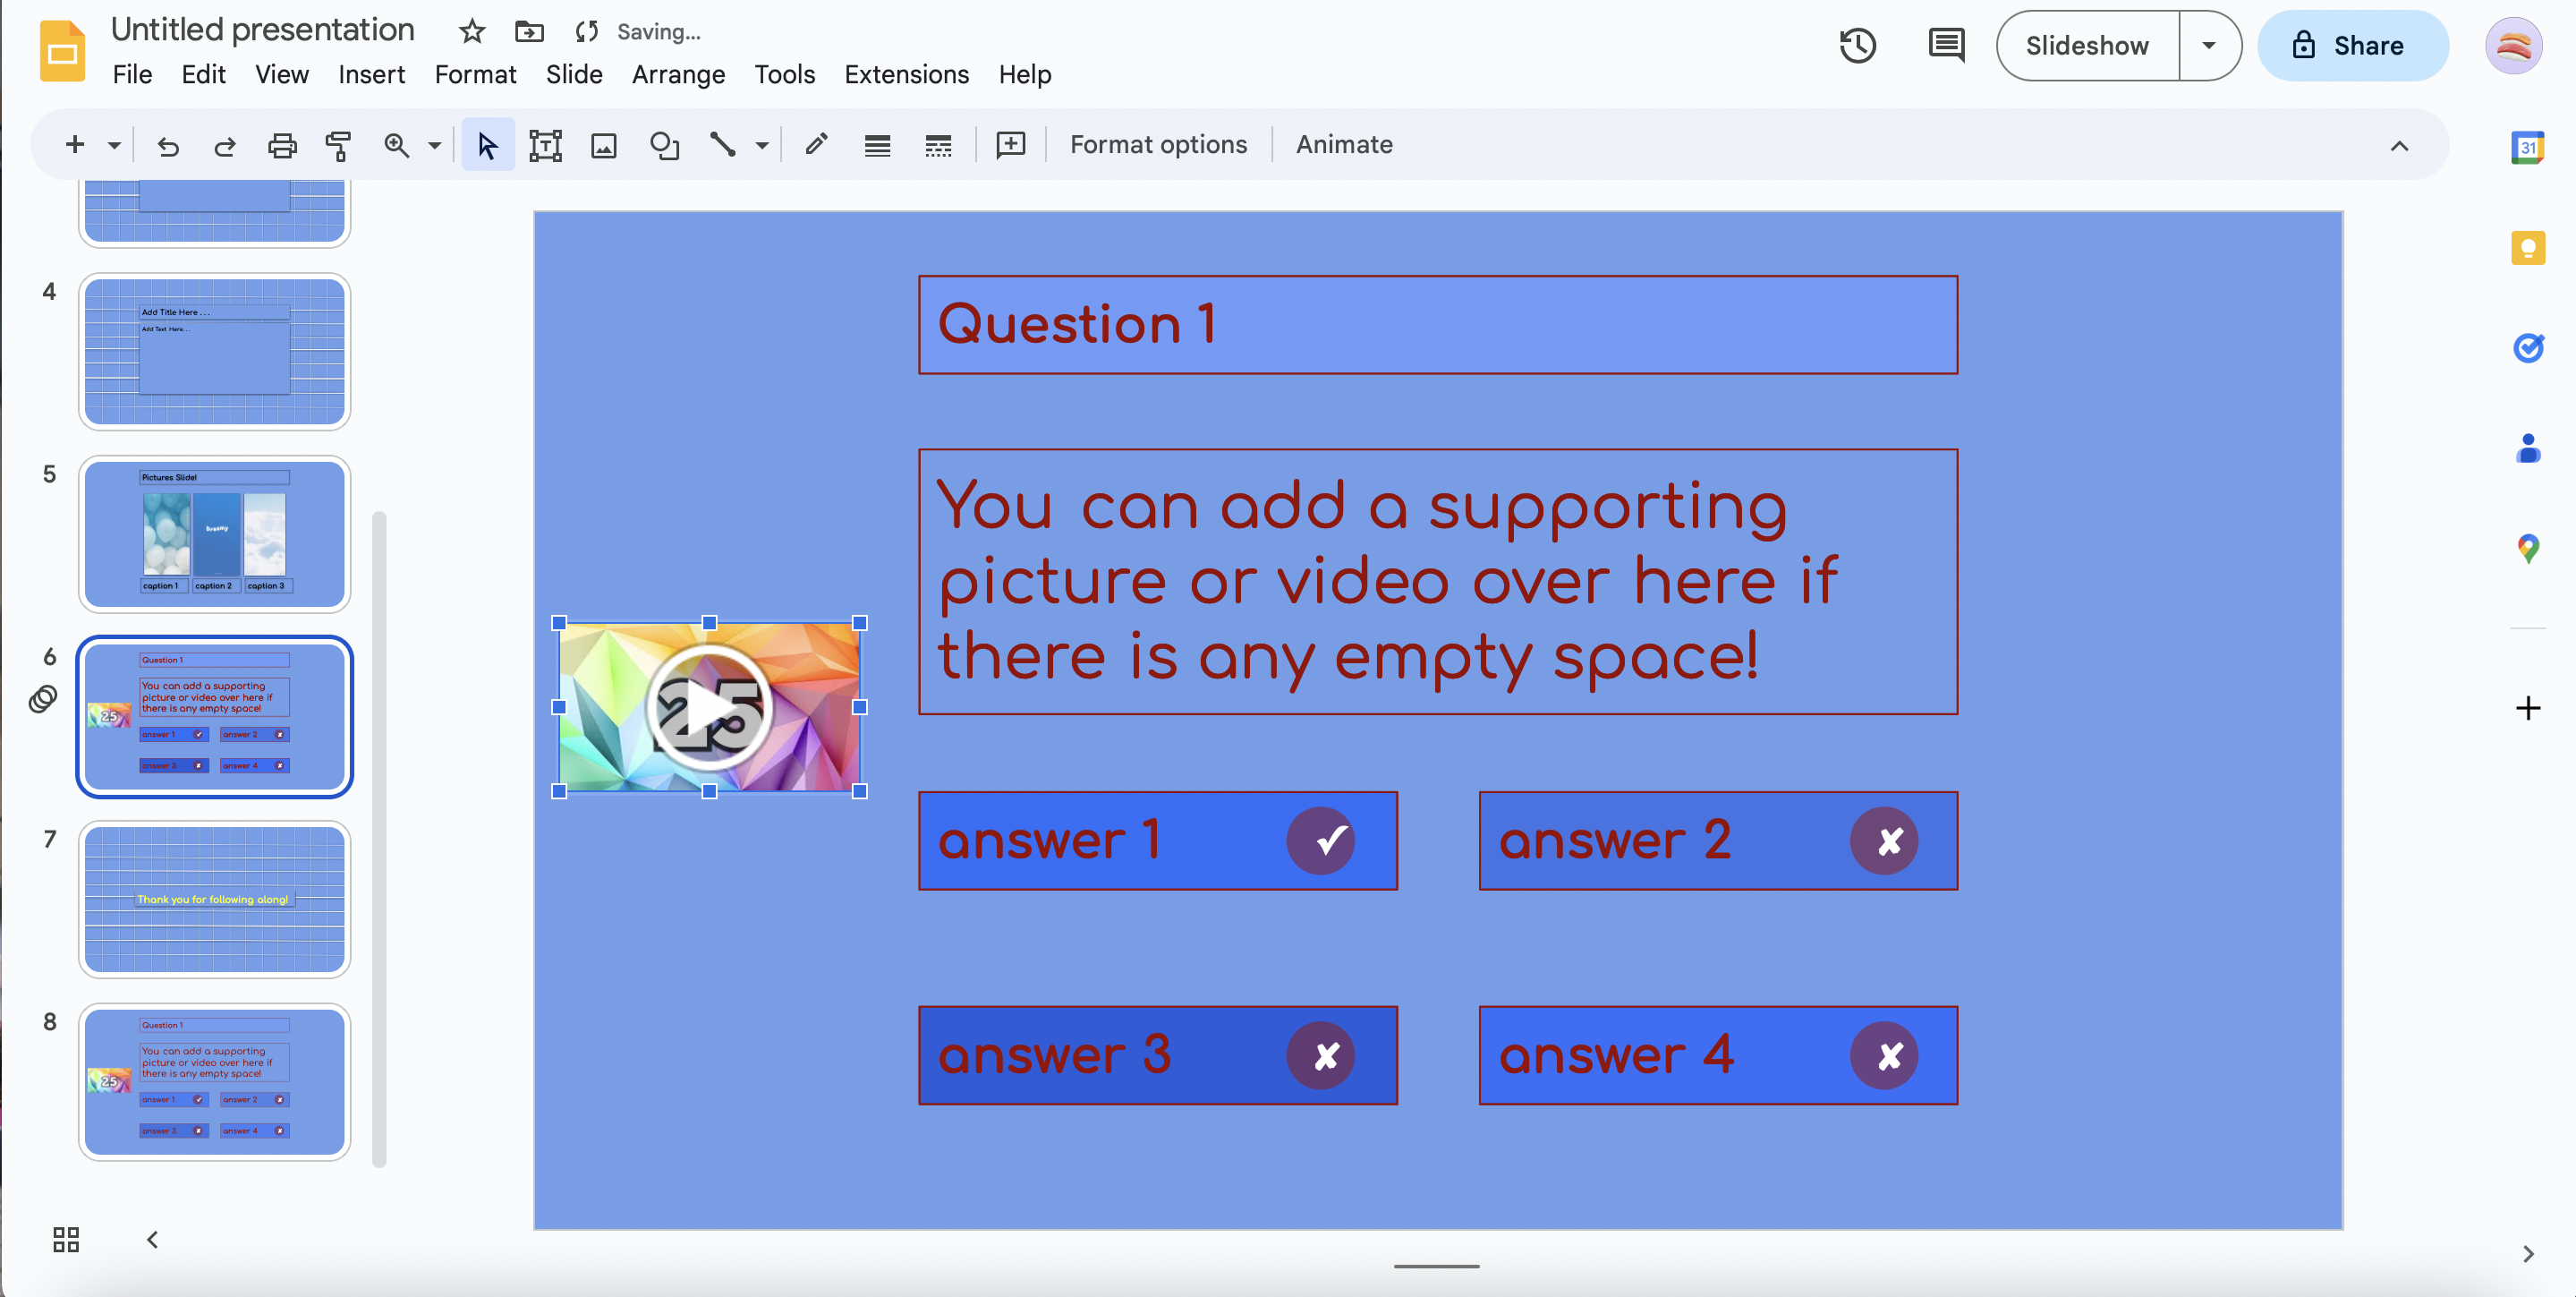Select slide 6 thumbnail
This screenshot has width=2576, height=1297.
[215, 717]
